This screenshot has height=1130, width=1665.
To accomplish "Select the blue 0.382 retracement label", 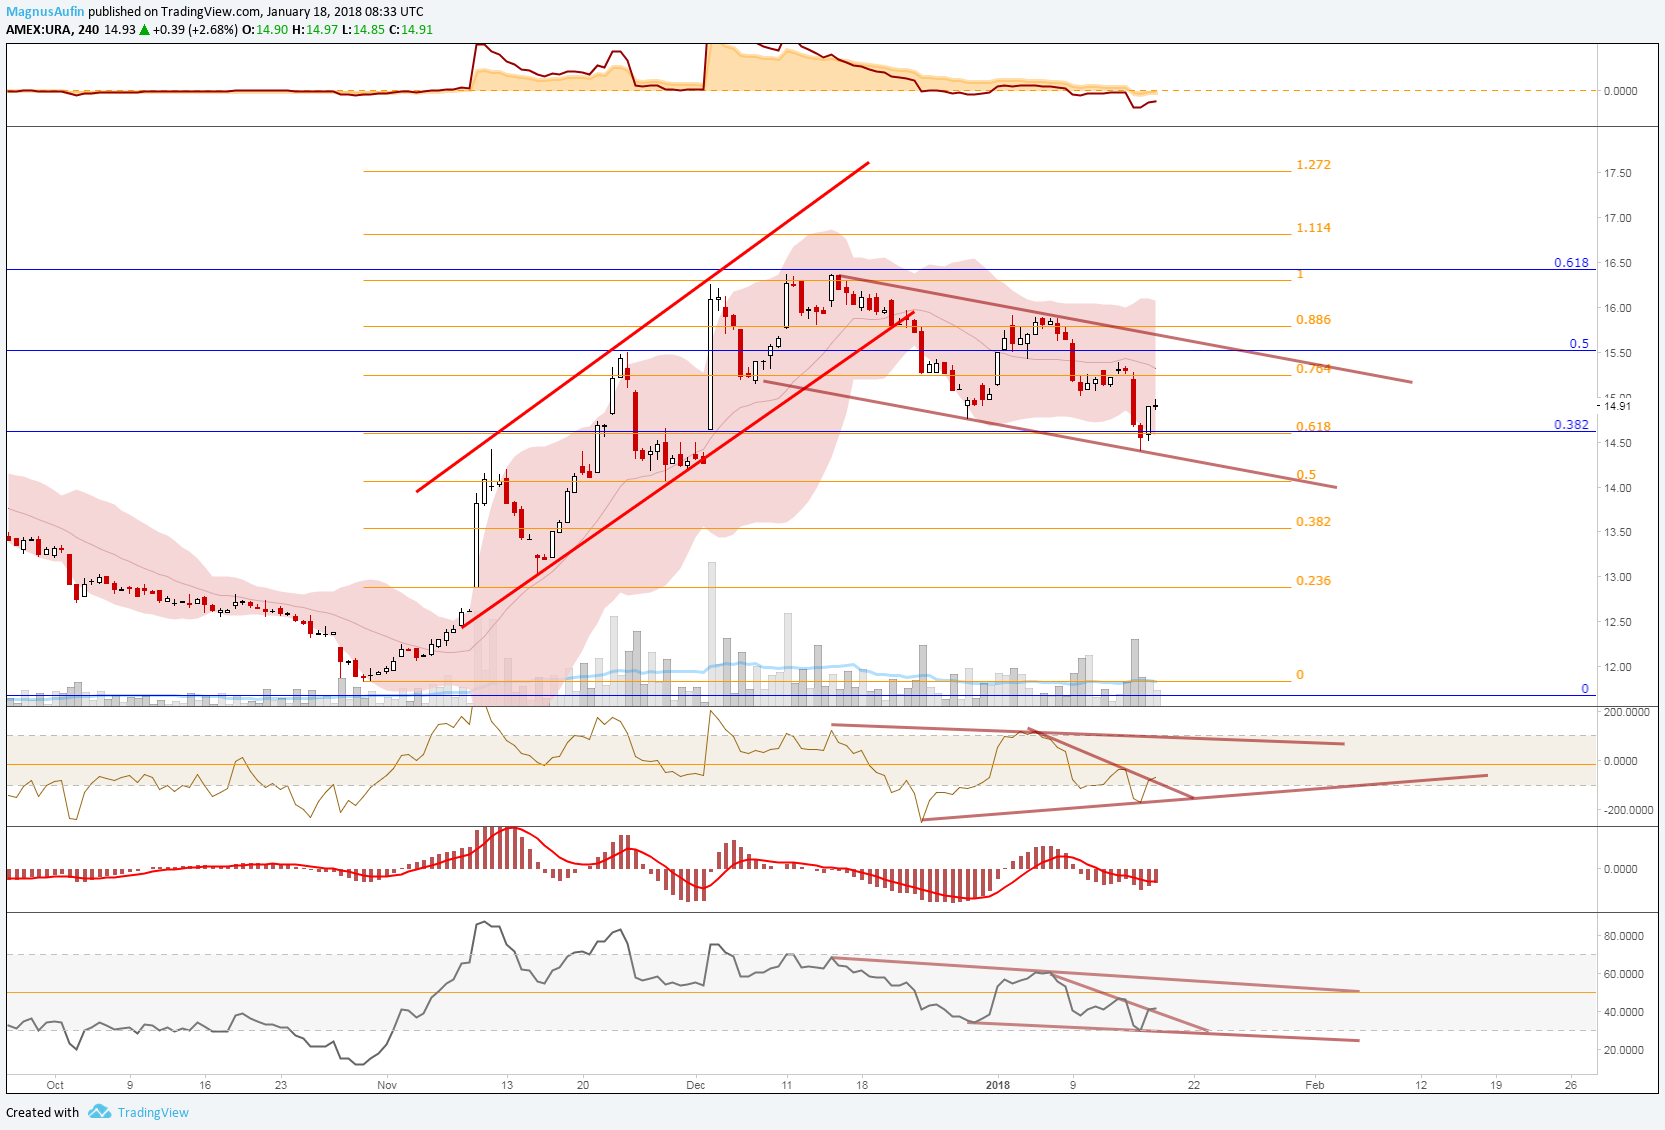I will pyautogui.click(x=1571, y=425).
